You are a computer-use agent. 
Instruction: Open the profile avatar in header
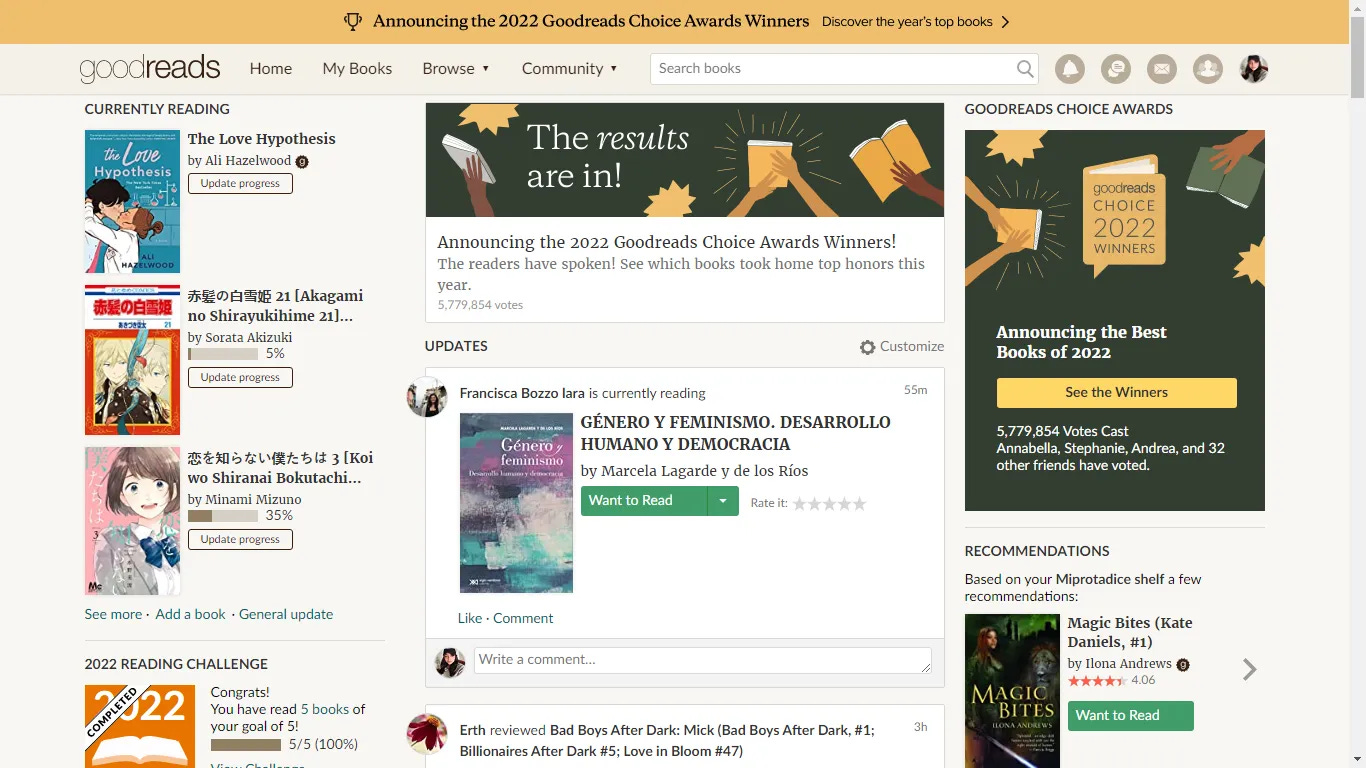coord(1254,69)
